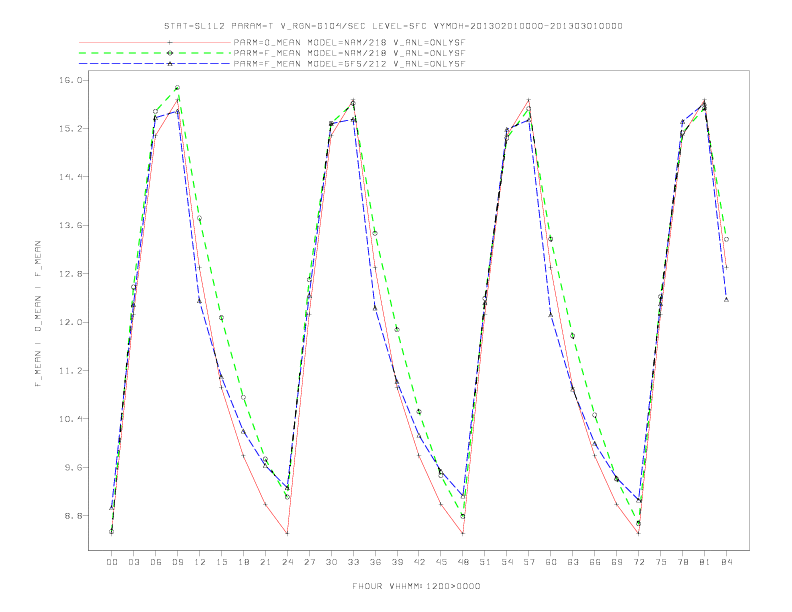
Task: Click y-axis tick label 11.2
Action: tap(70, 371)
